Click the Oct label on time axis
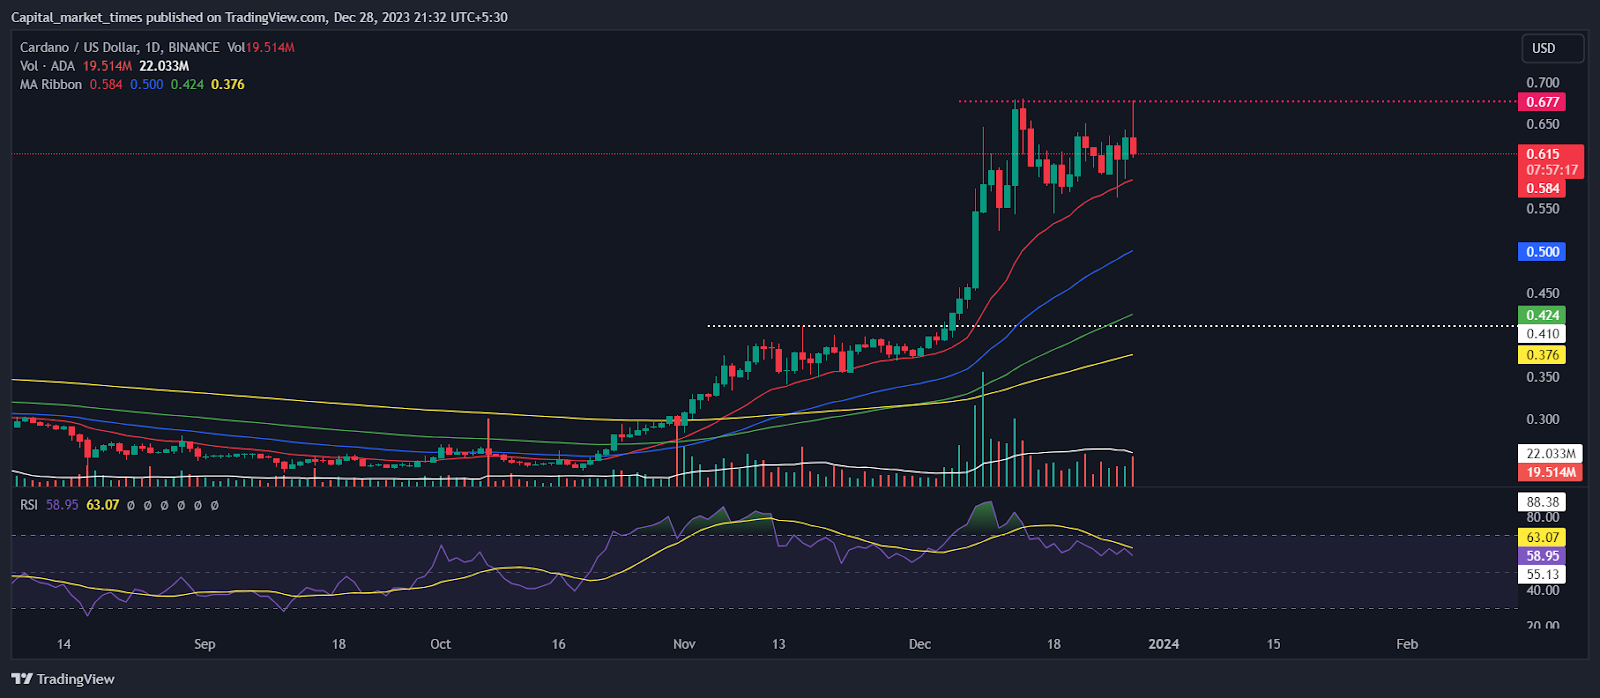 [x=440, y=644]
